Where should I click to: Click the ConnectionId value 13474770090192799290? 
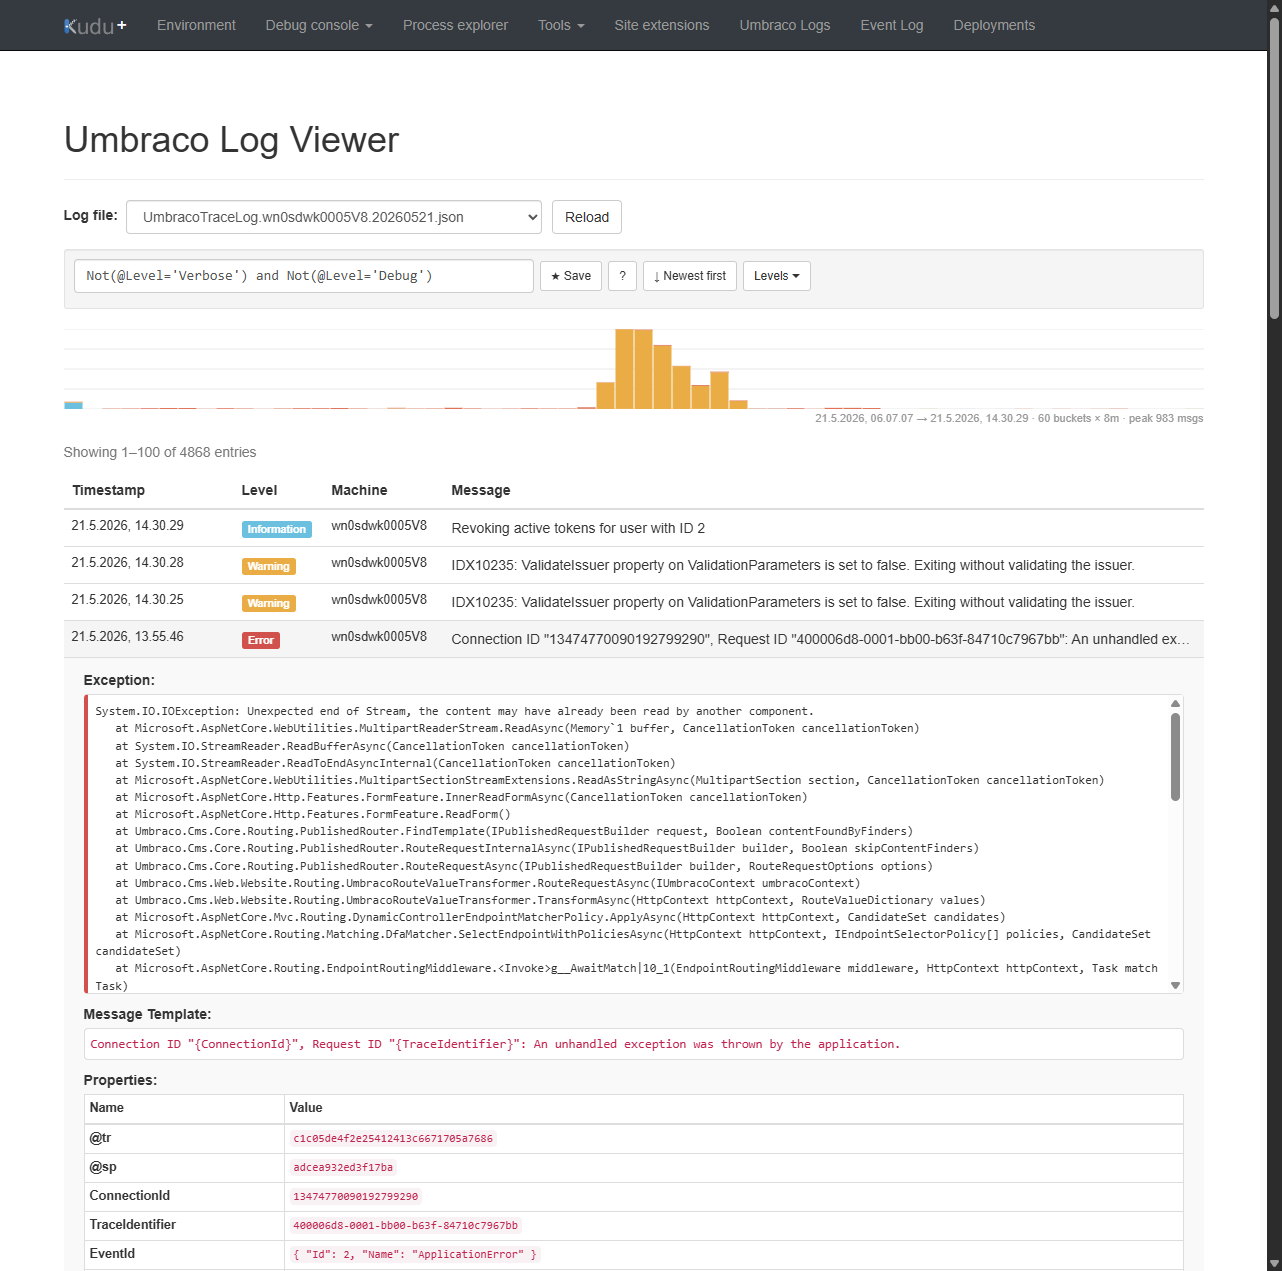click(x=356, y=1196)
